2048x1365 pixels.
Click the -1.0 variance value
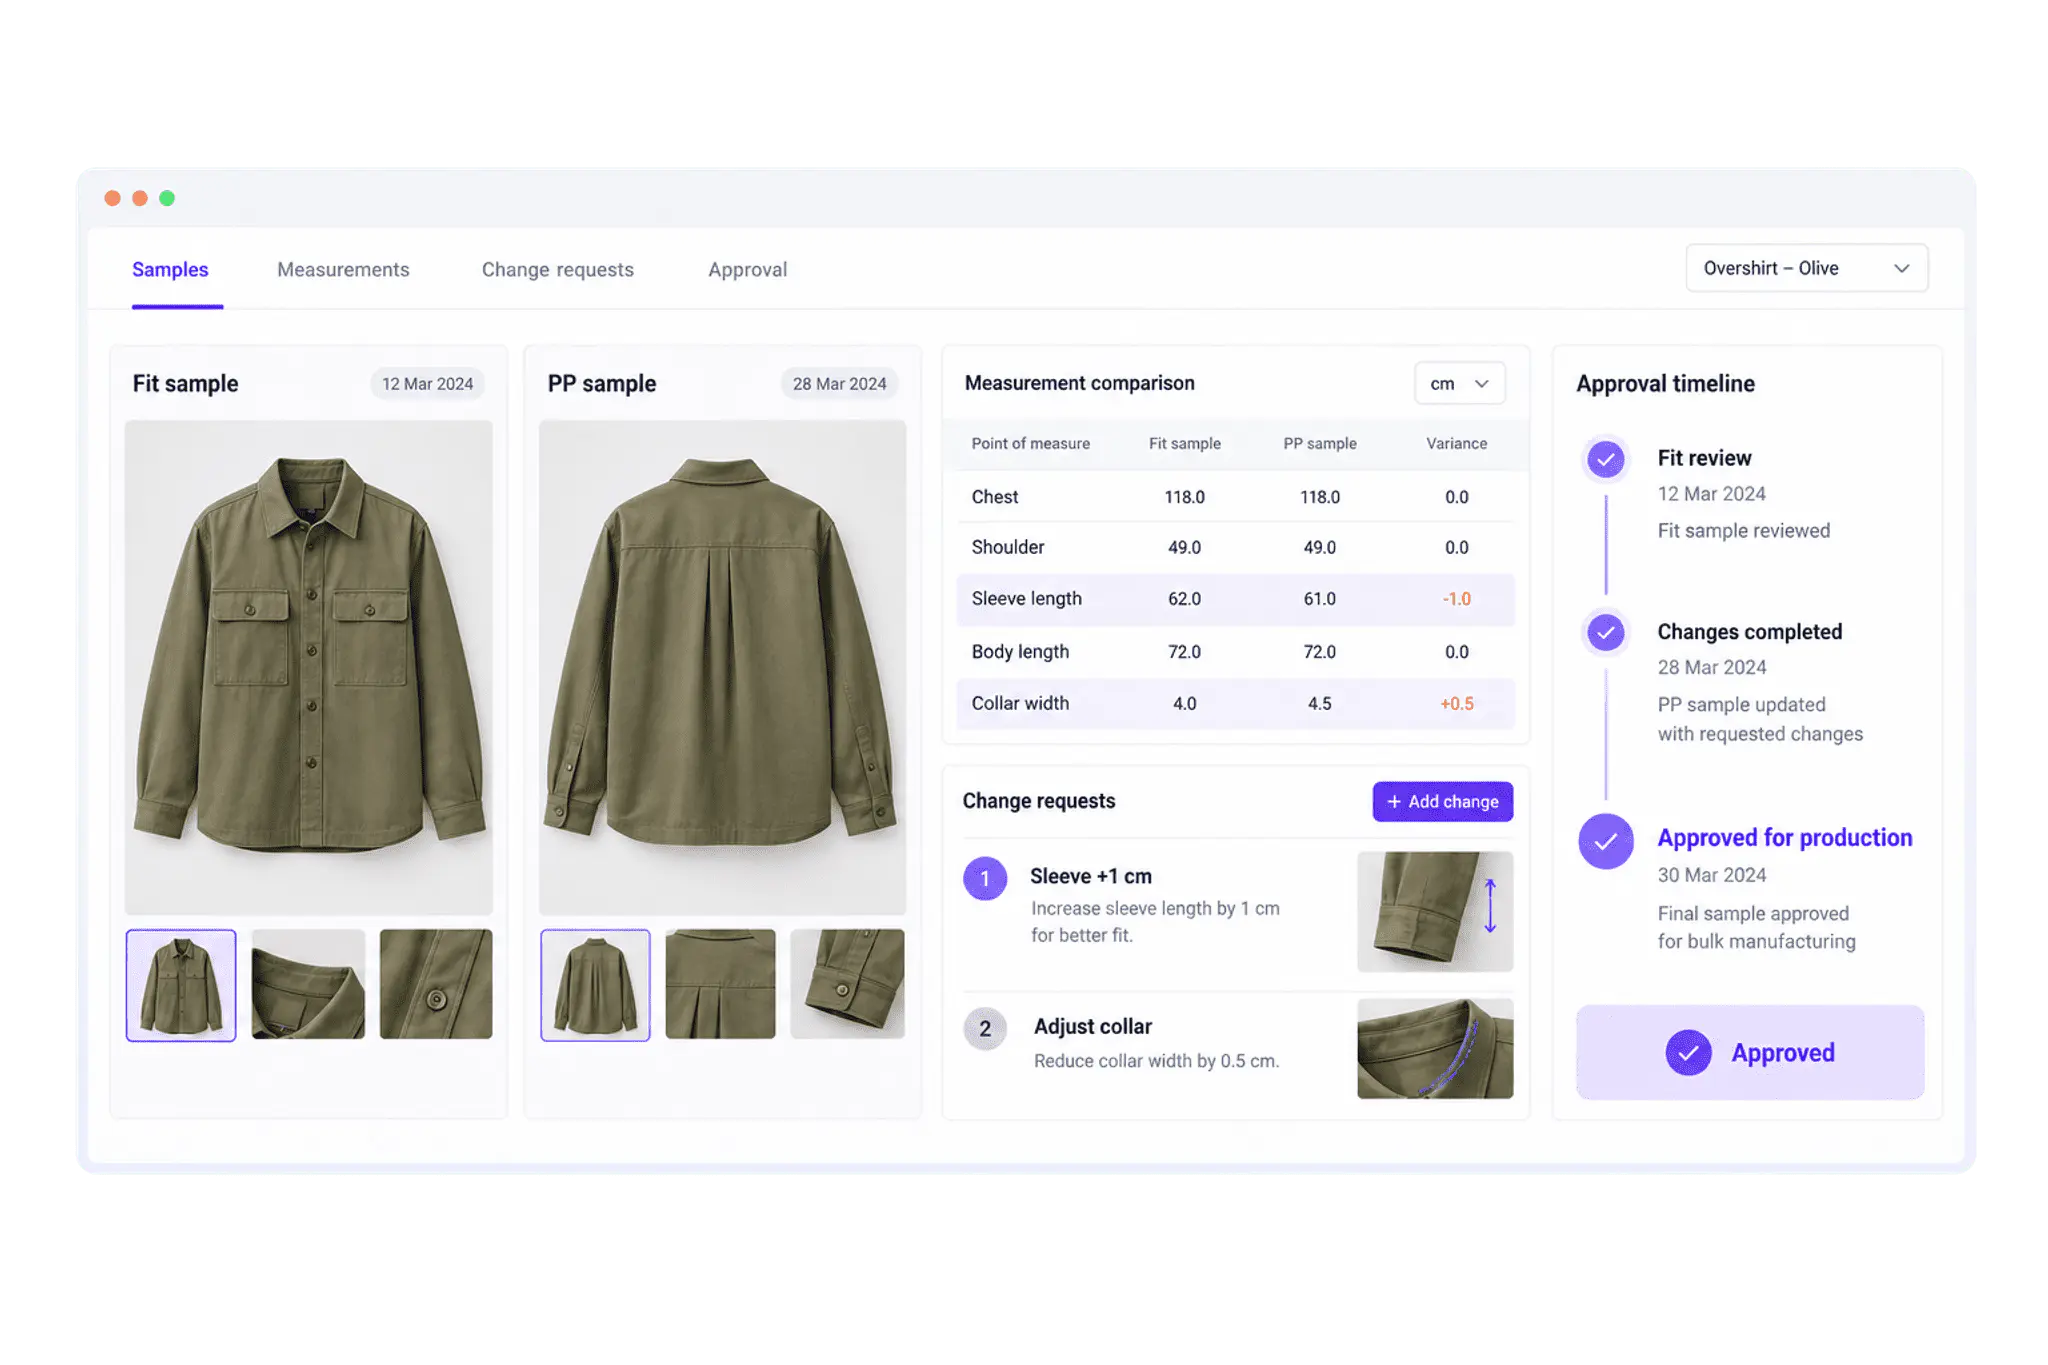[1456, 599]
